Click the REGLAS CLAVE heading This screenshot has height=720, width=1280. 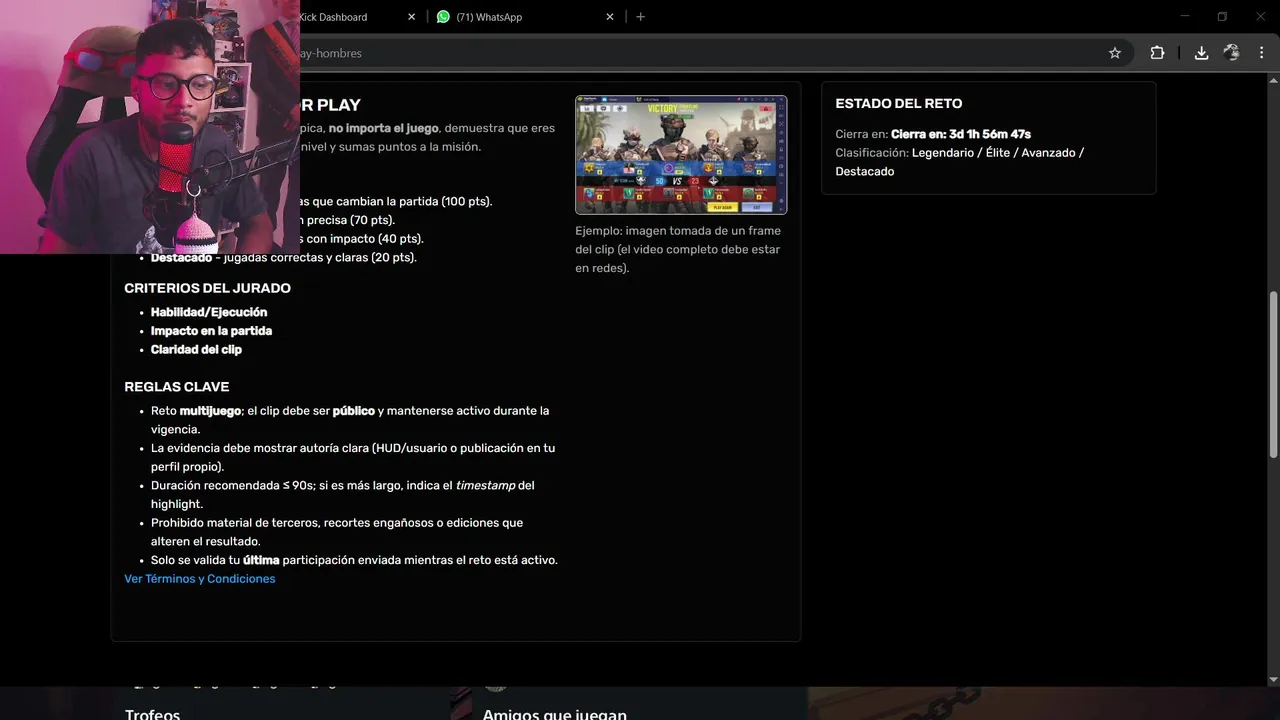point(177,387)
